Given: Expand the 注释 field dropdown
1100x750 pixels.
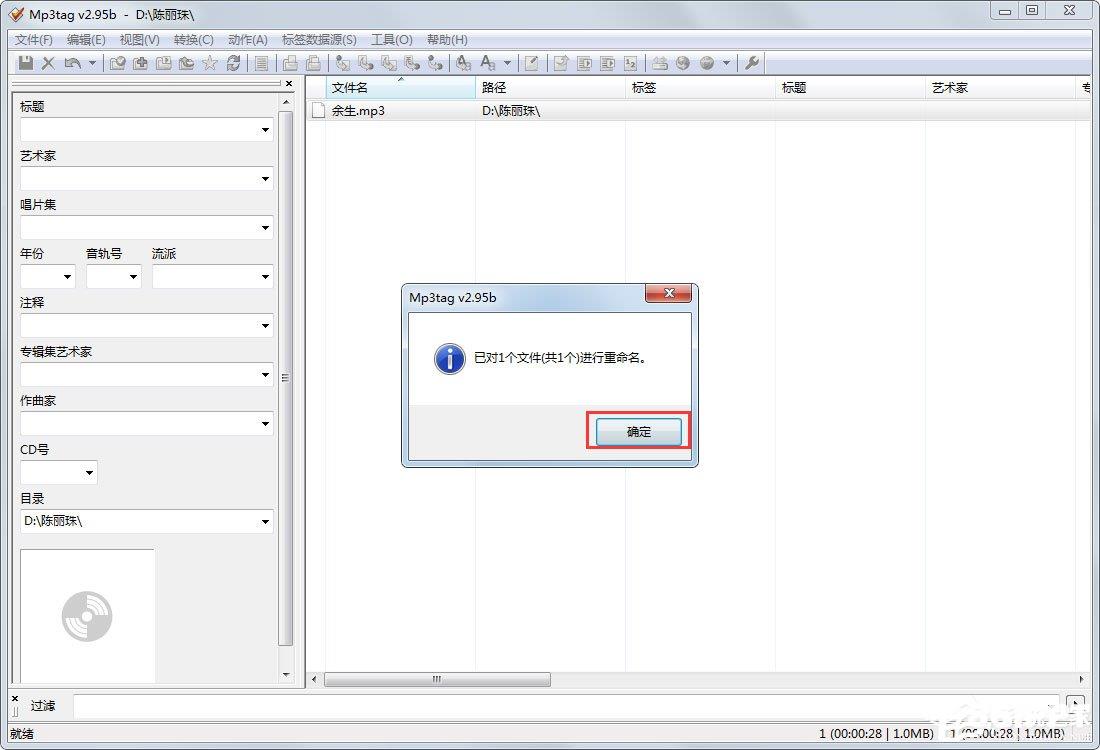Looking at the screenshot, I should (265, 326).
